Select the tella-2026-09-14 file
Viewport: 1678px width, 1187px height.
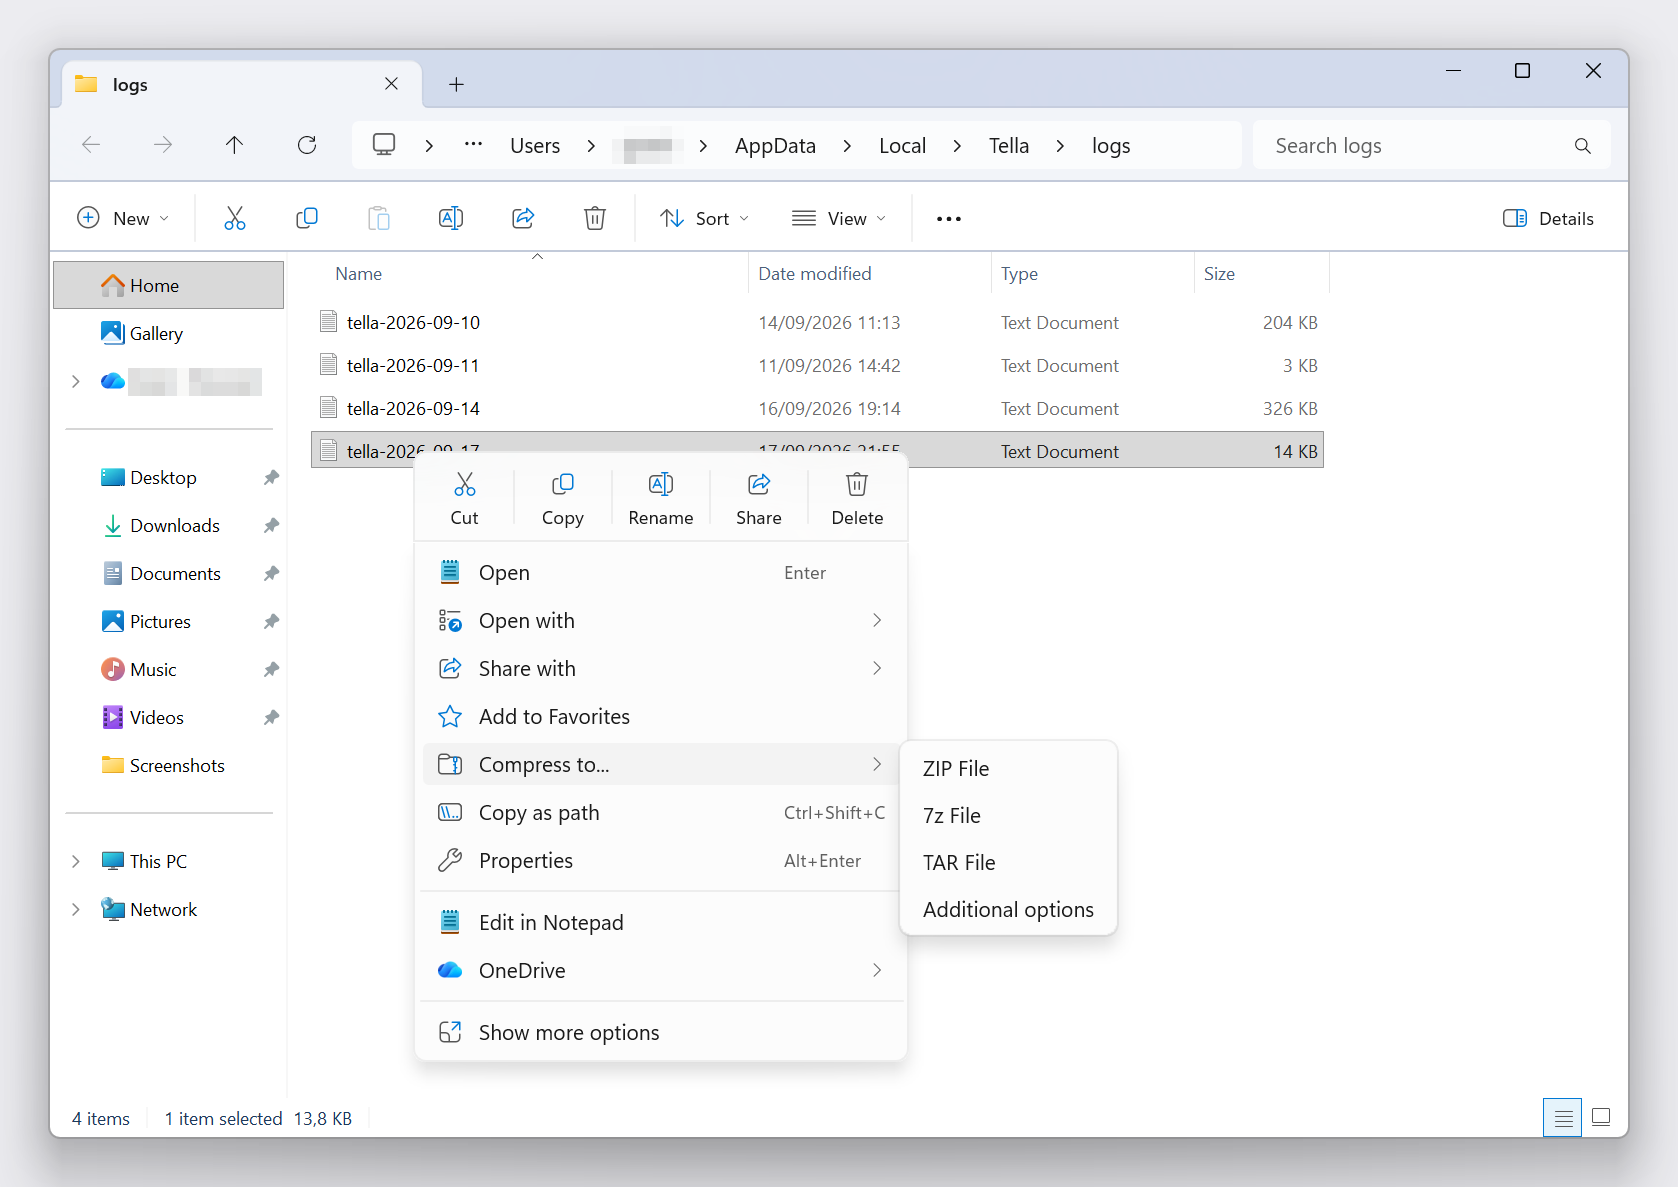(x=817, y=409)
